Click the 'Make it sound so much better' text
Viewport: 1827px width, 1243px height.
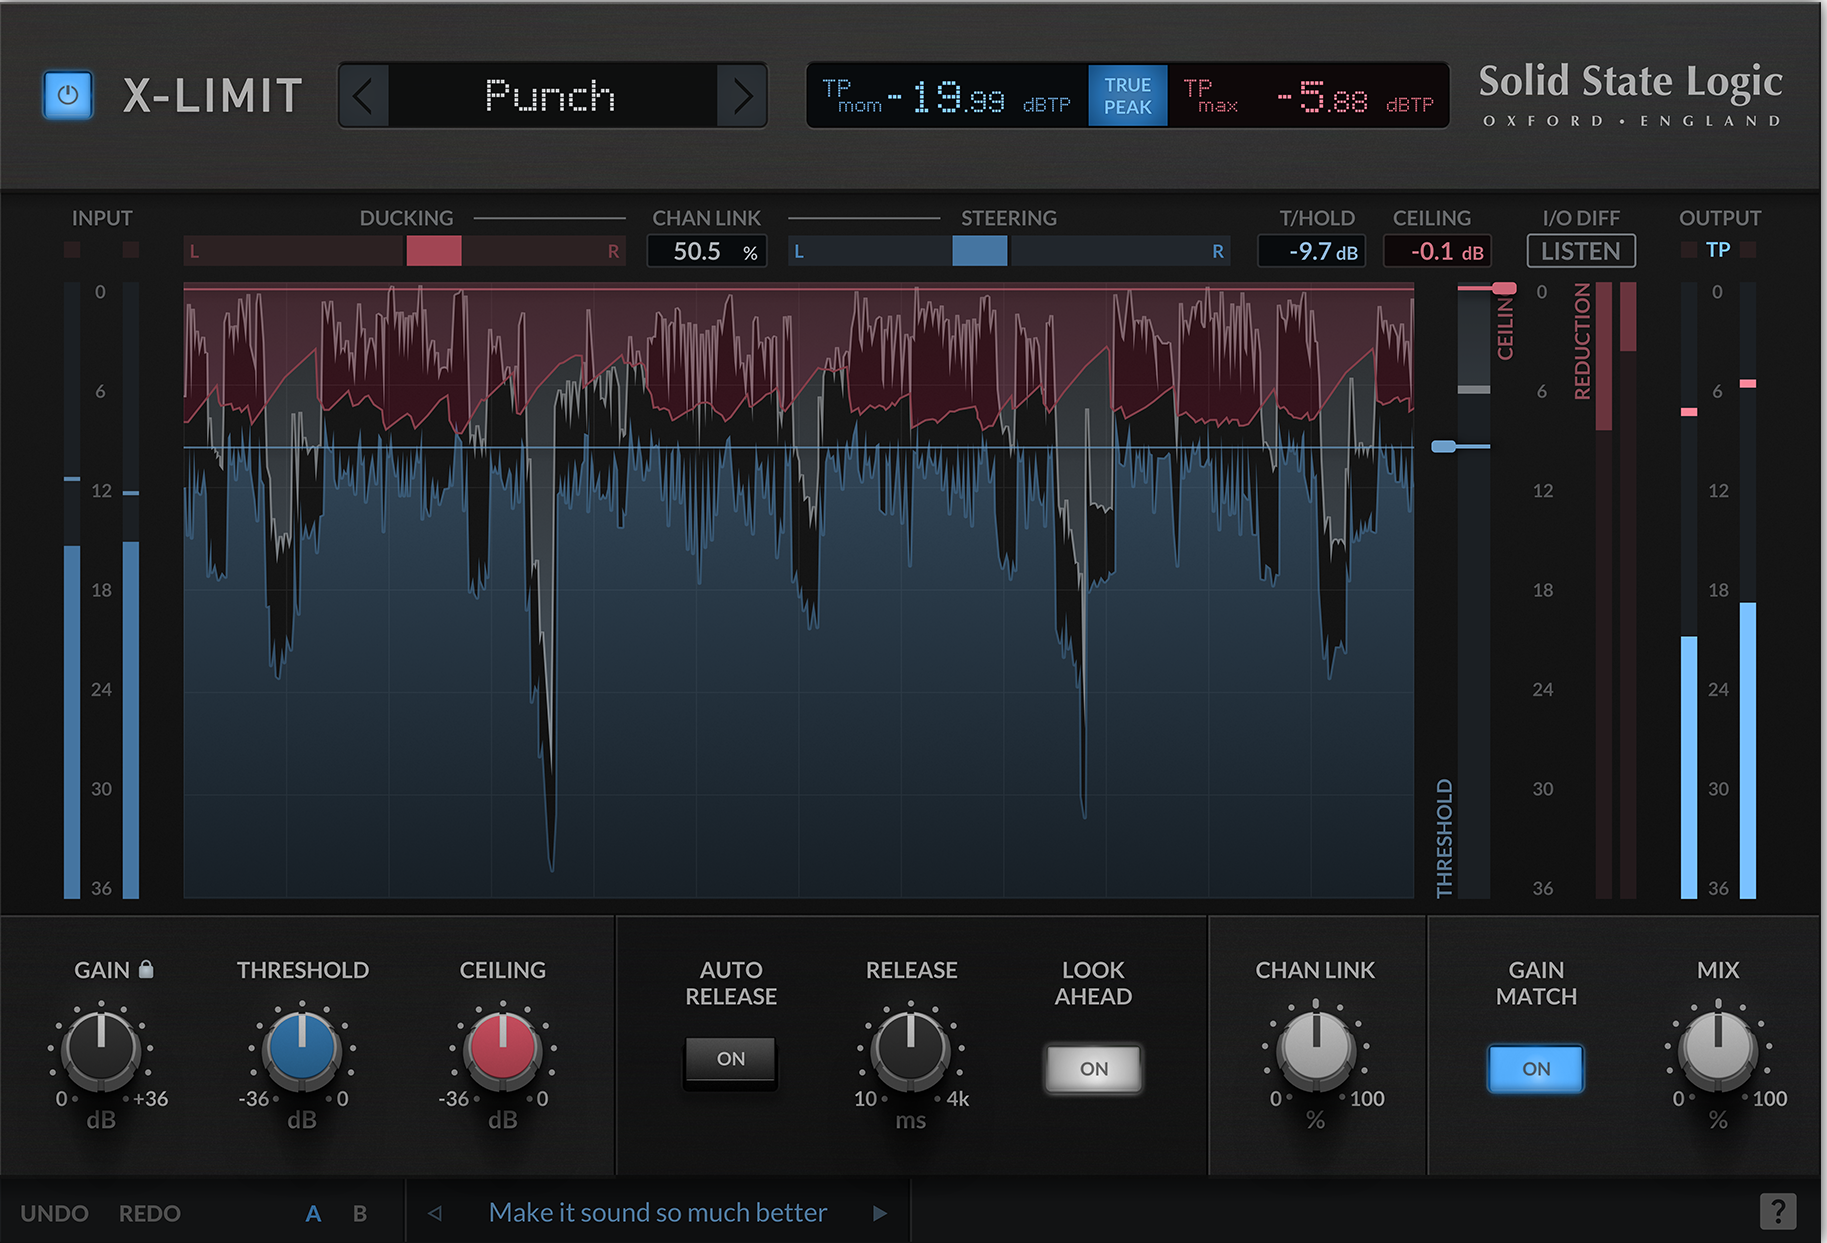click(658, 1212)
